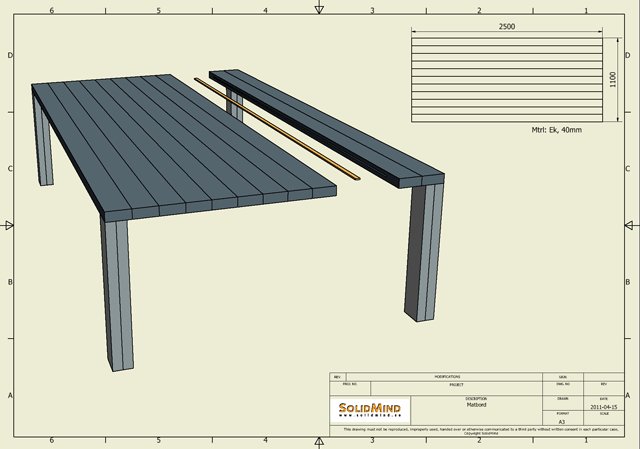Select the 2D top view of the tabletop
The height and width of the screenshot is (449, 640).
point(507,80)
